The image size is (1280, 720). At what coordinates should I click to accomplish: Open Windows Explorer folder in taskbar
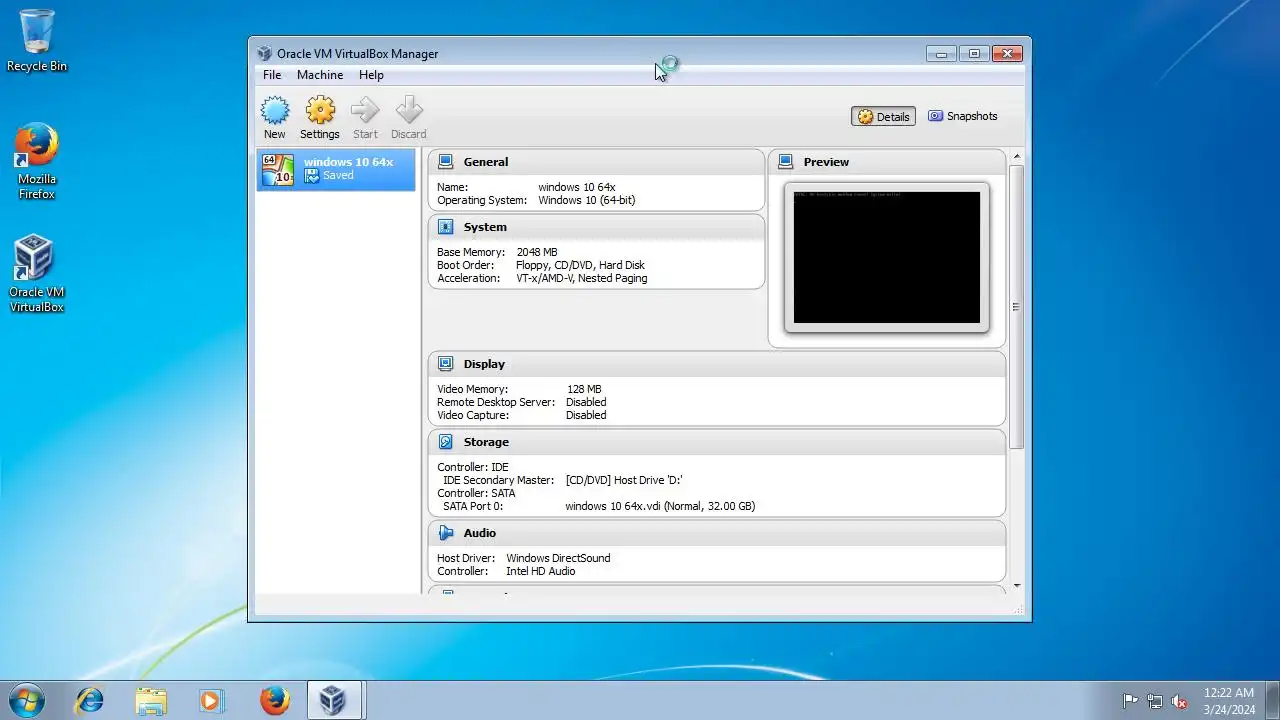click(x=151, y=700)
